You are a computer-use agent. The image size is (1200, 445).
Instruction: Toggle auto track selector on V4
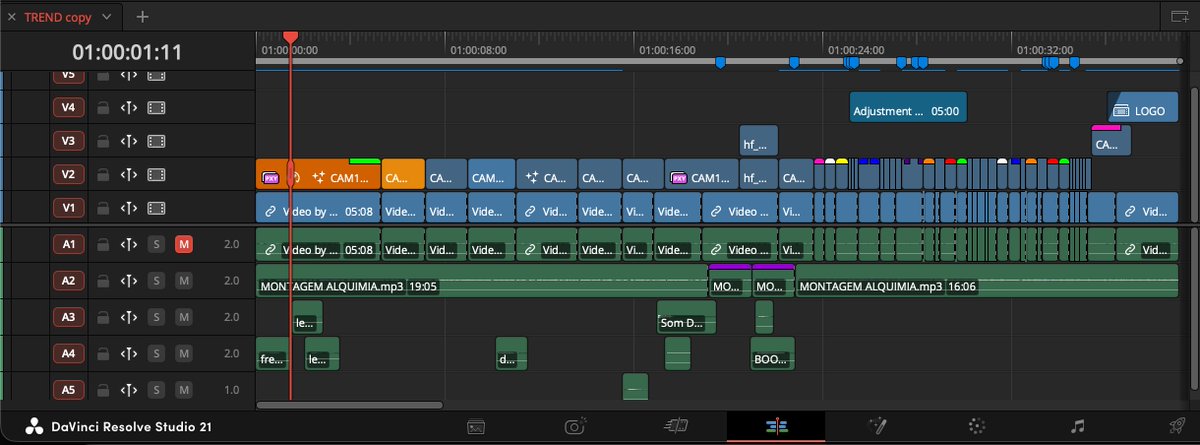point(129,107)
